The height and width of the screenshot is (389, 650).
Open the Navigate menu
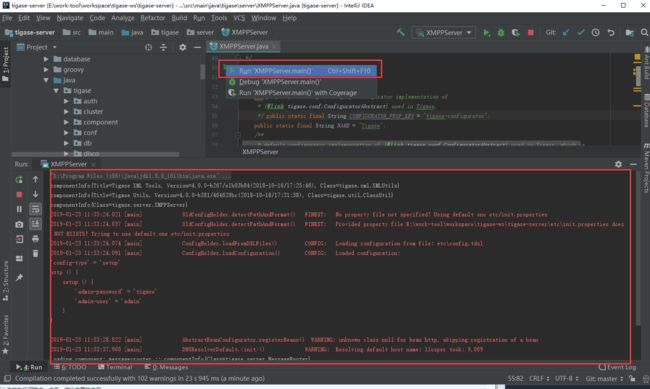click(70, 18)
